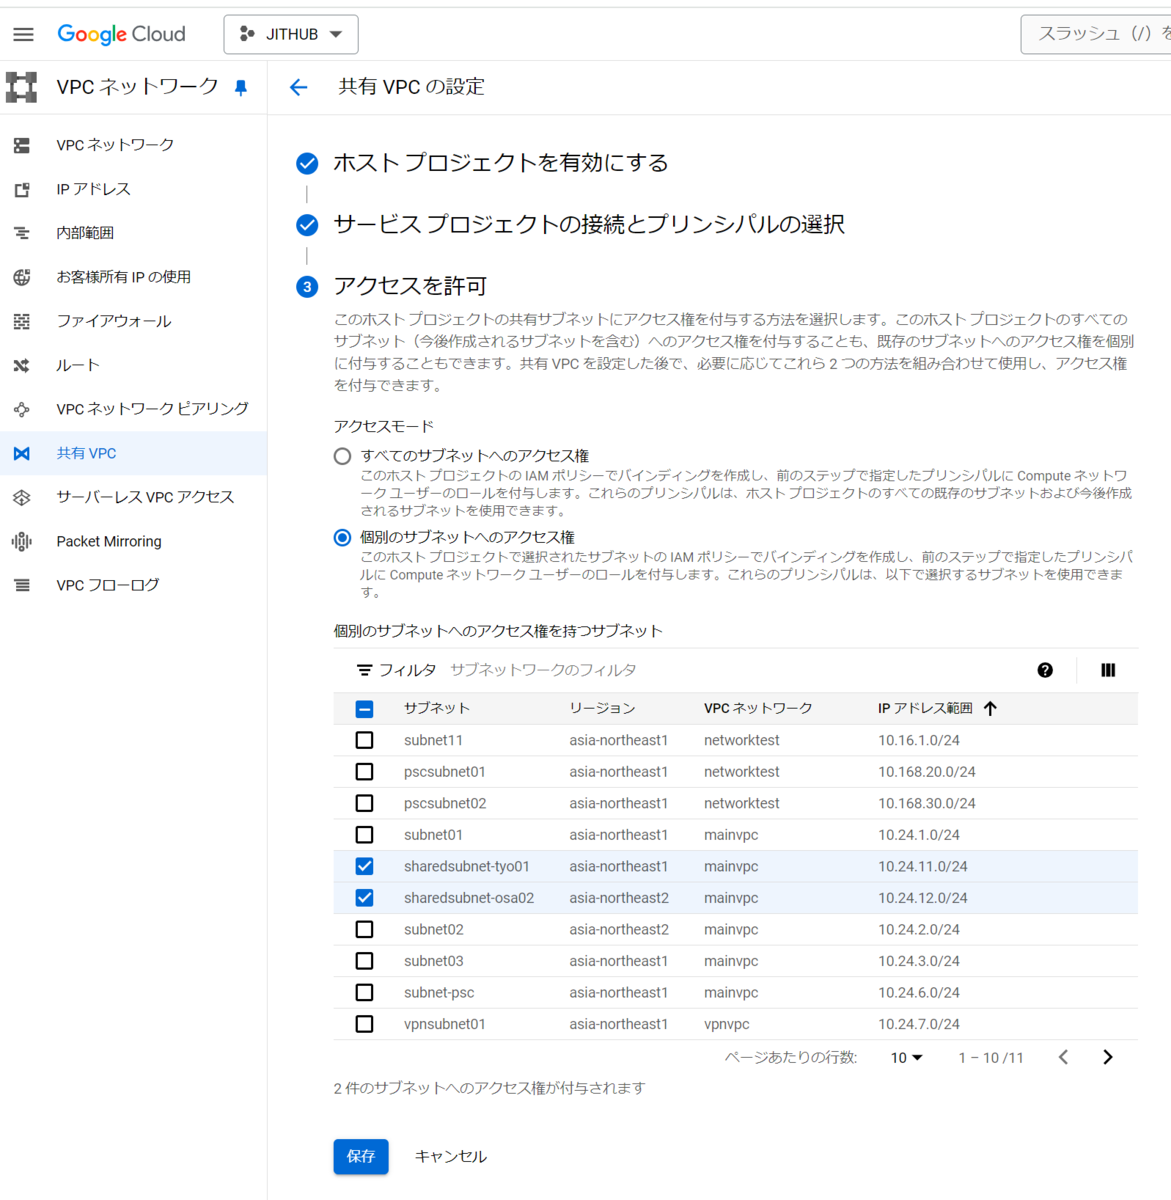Uncheck the sharedsubnet-tyo01 checkbox

point(364,866)
